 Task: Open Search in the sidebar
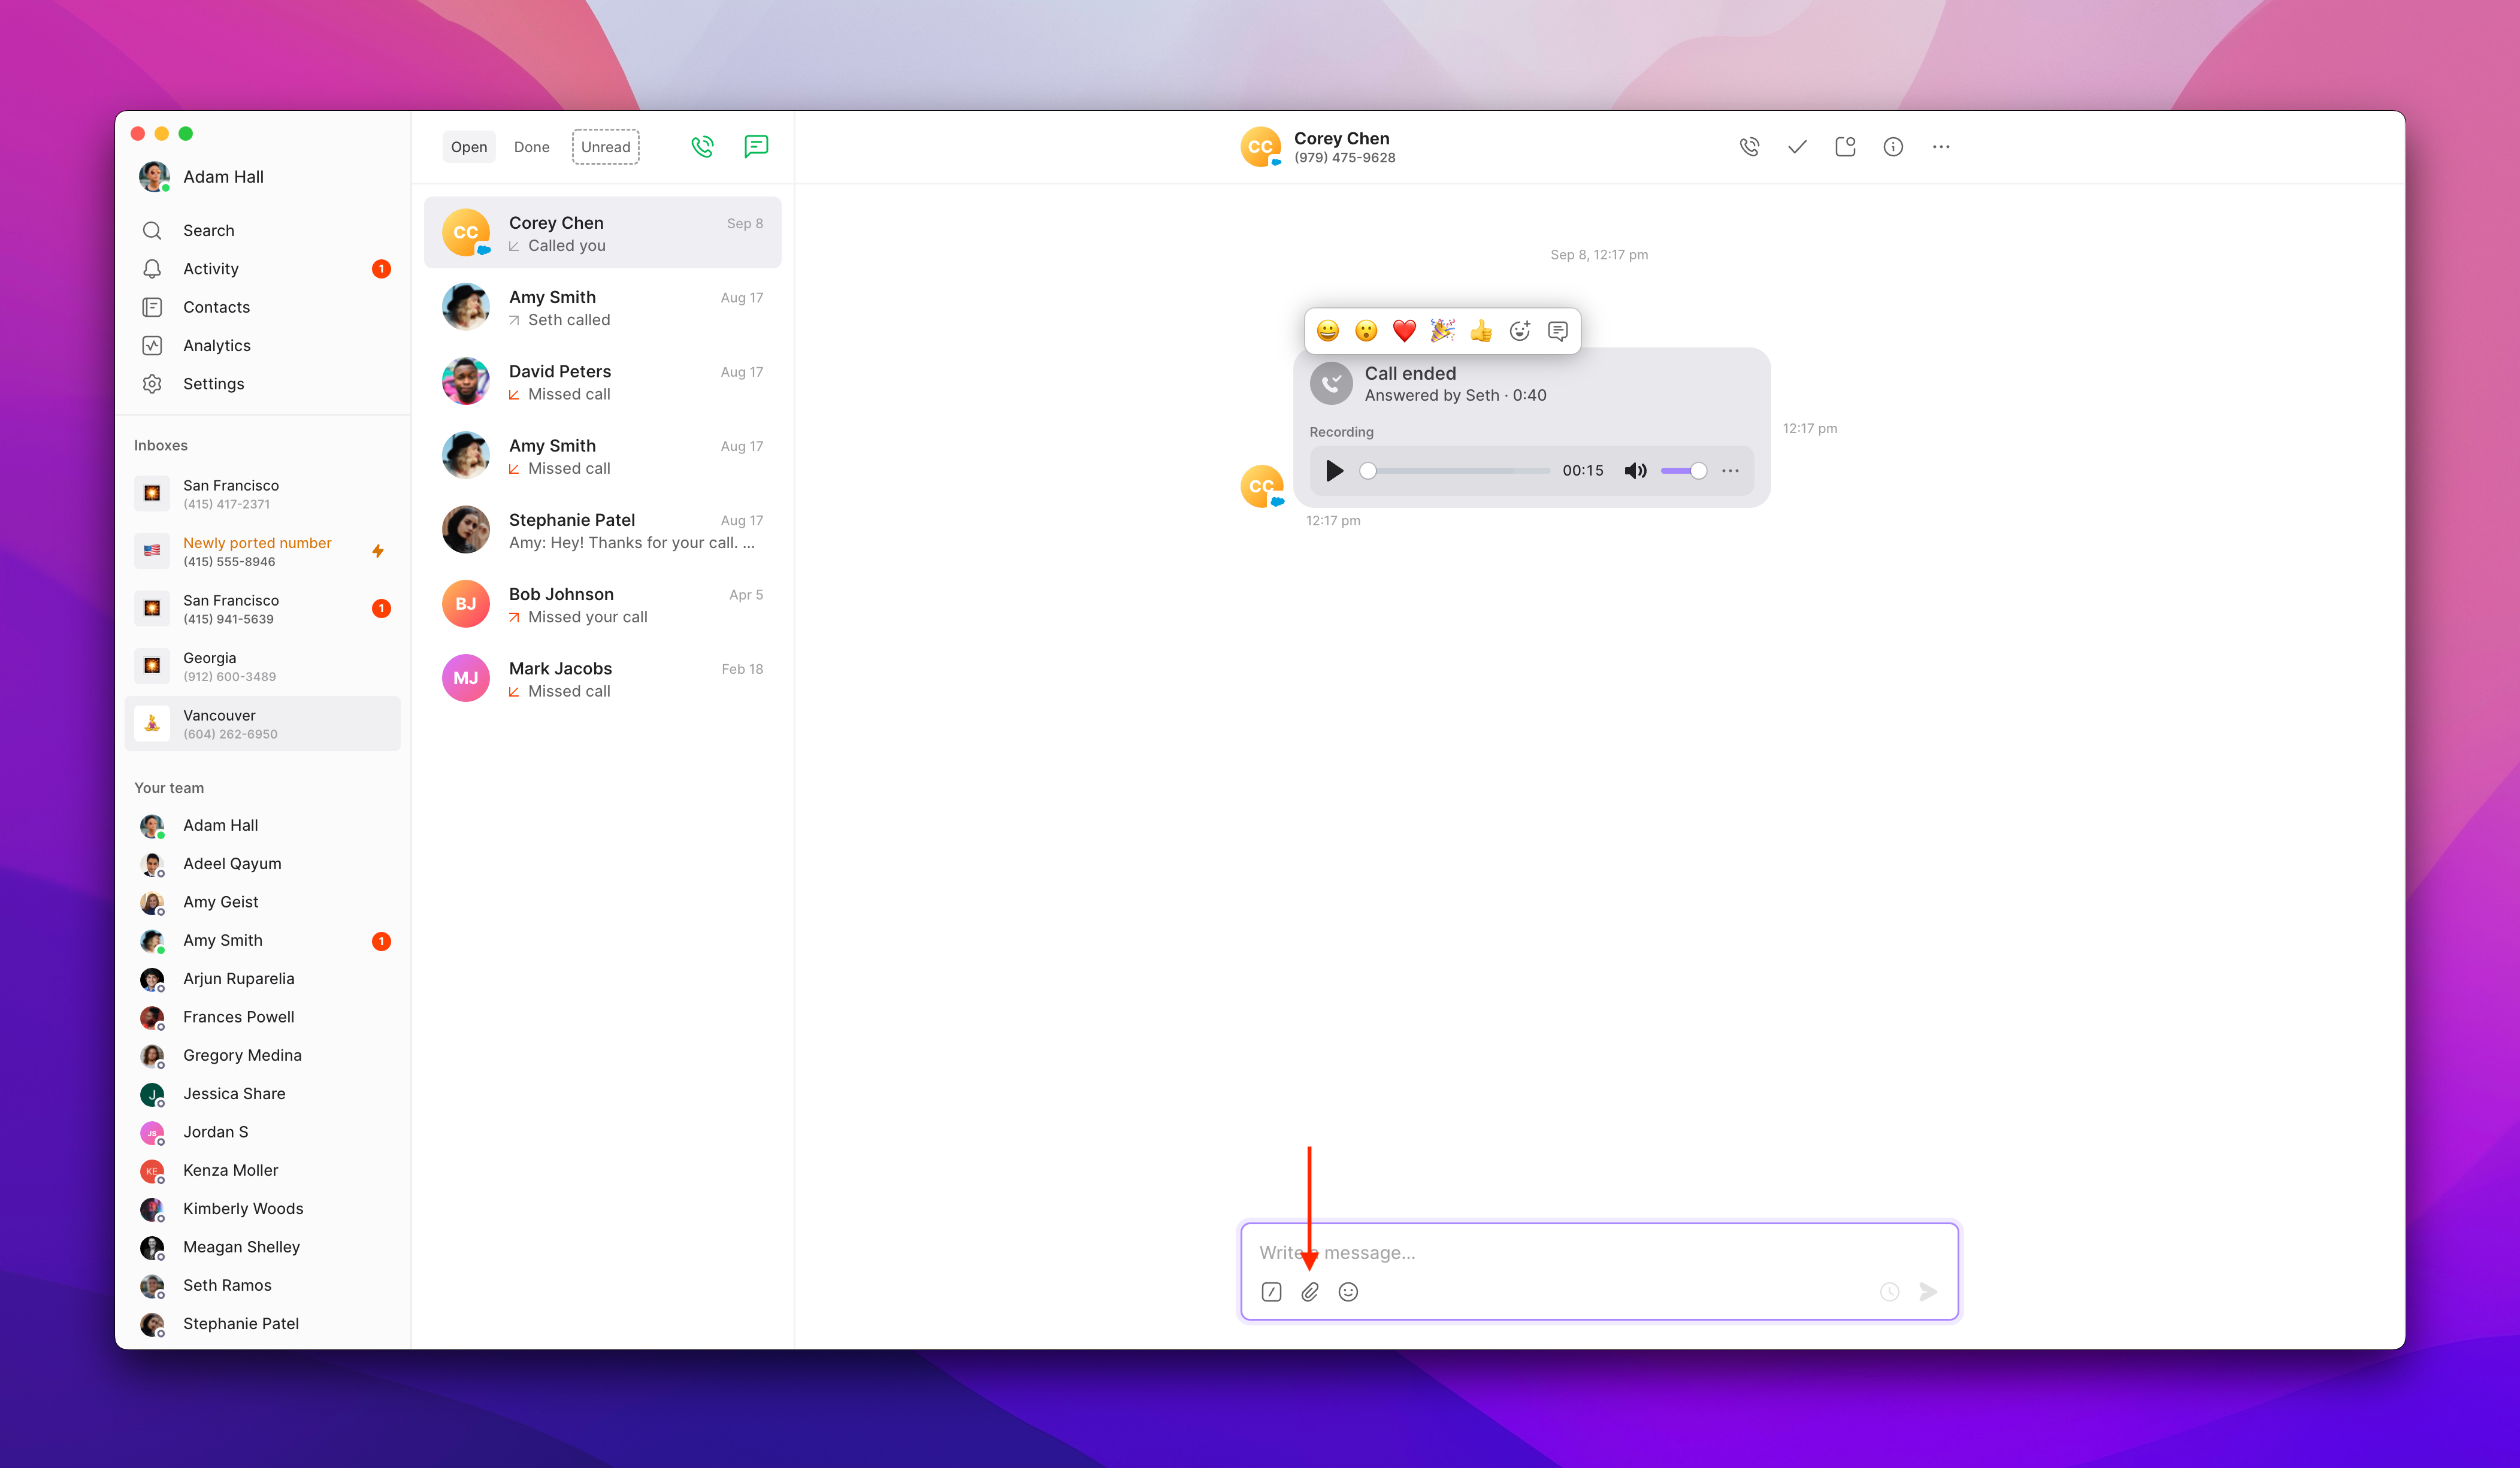pos(263,230)
